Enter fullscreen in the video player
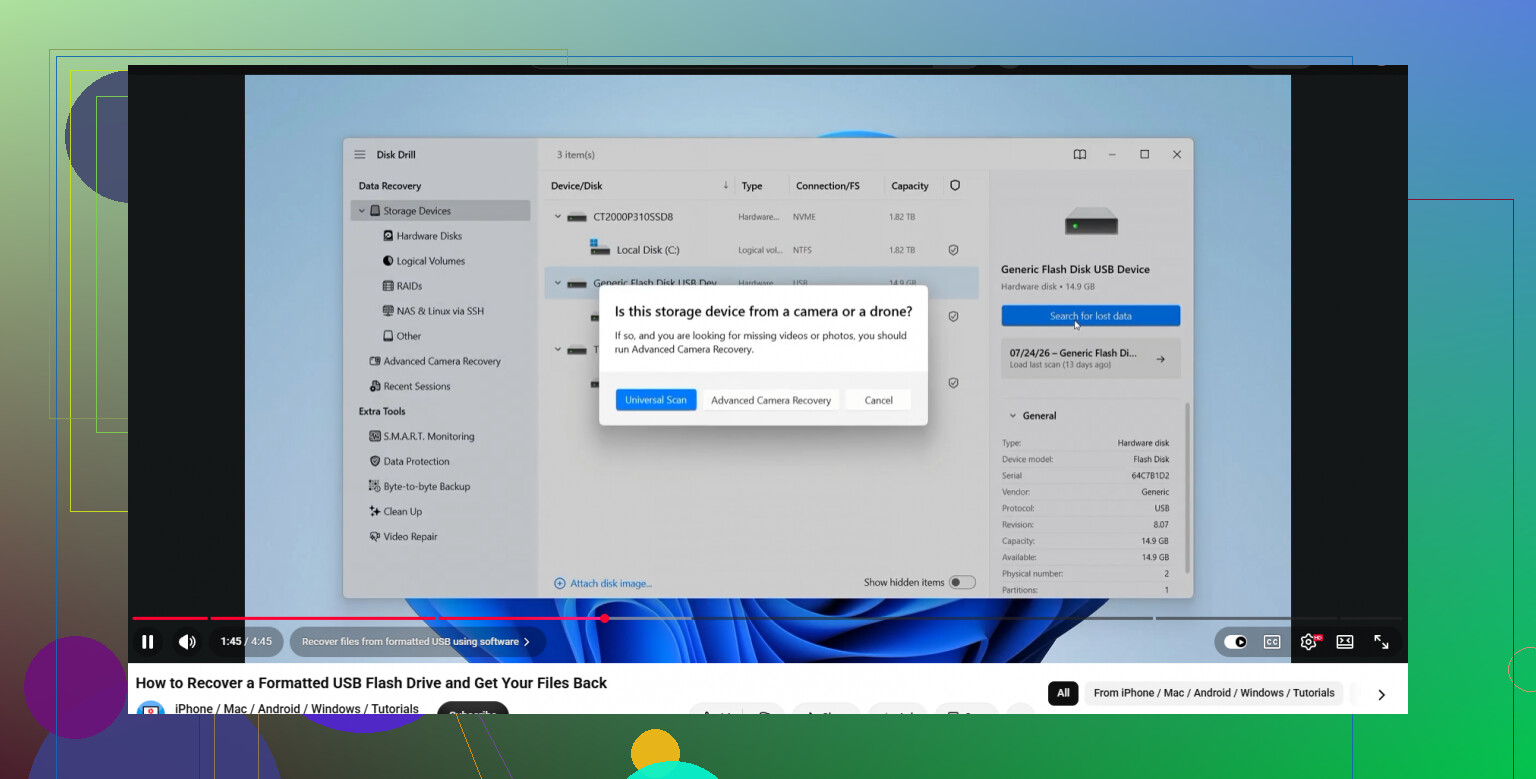Image resolution: width=1536 pixels, height=779 pixels. [x=1381, y=642]
